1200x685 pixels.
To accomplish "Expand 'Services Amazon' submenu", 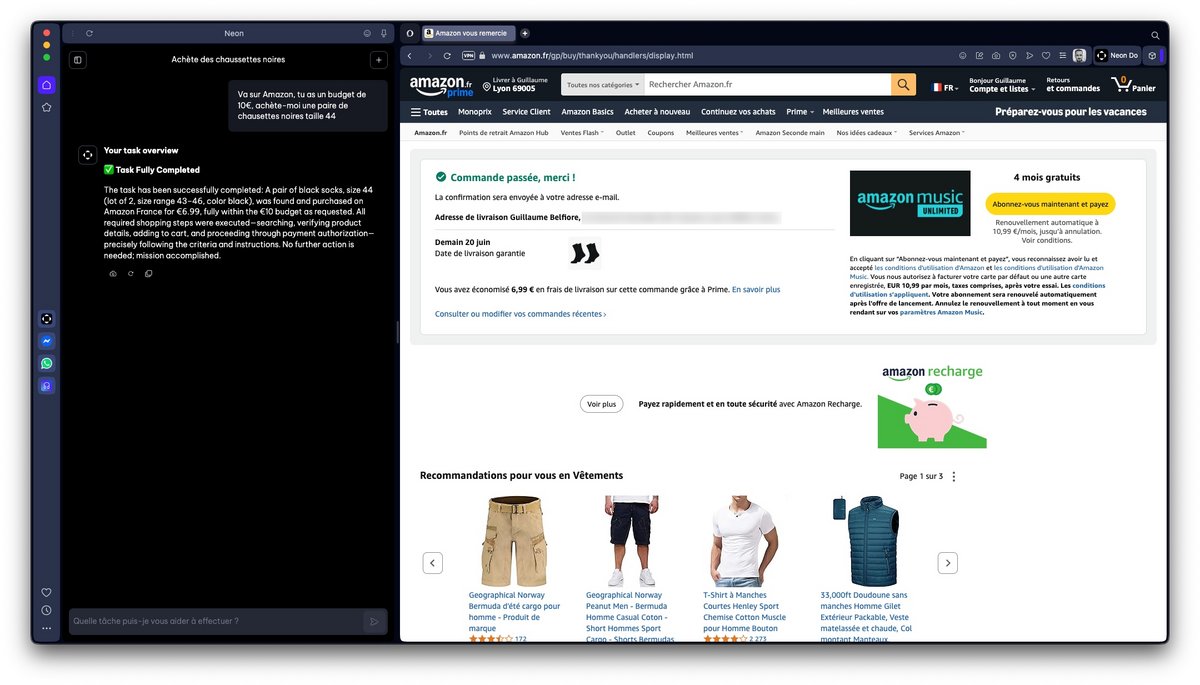I will coord(937,133).
